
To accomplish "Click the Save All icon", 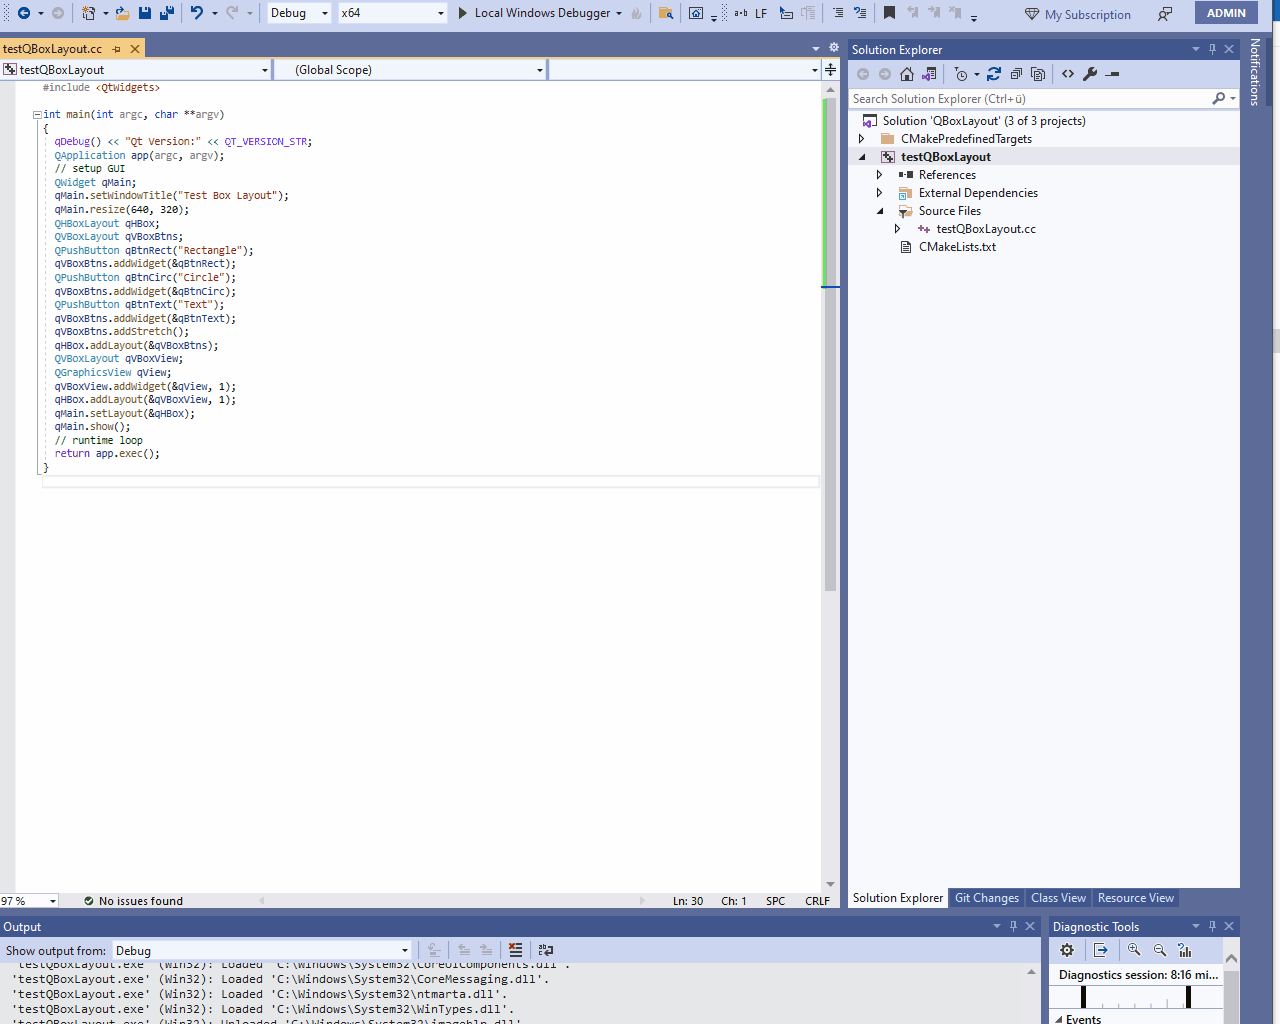I will coord(167,13).
